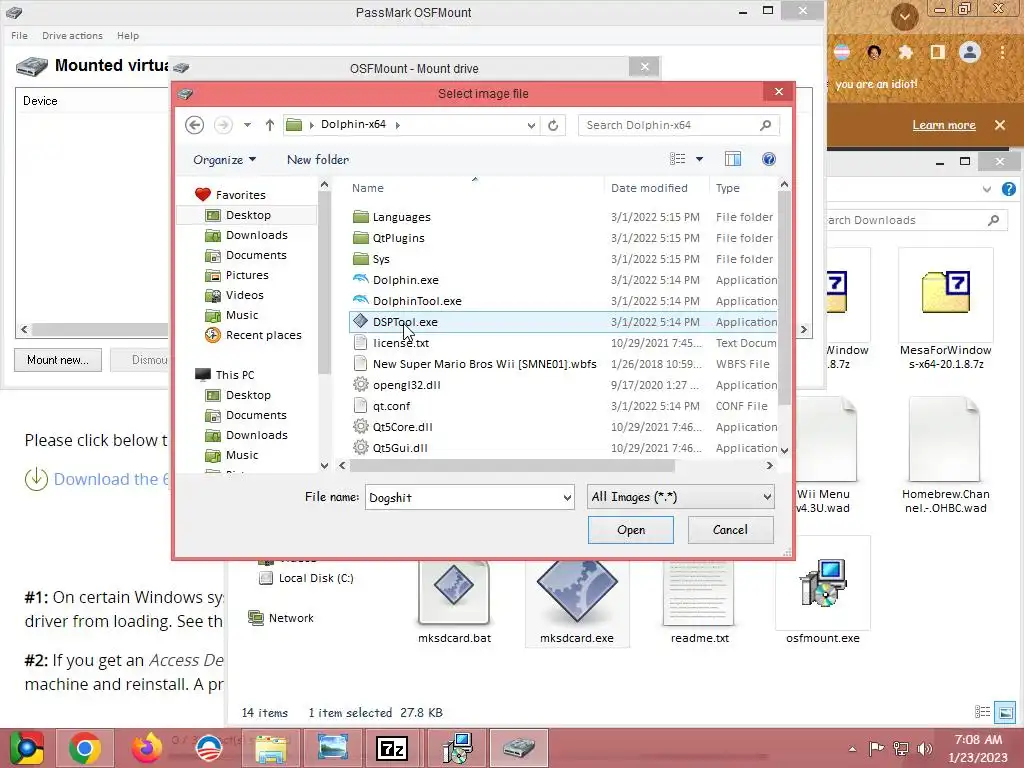This screenshot has height=768, width=1024.
Task: Open the All Images (*.*) filter dropdown
Action: pos(680,497)
